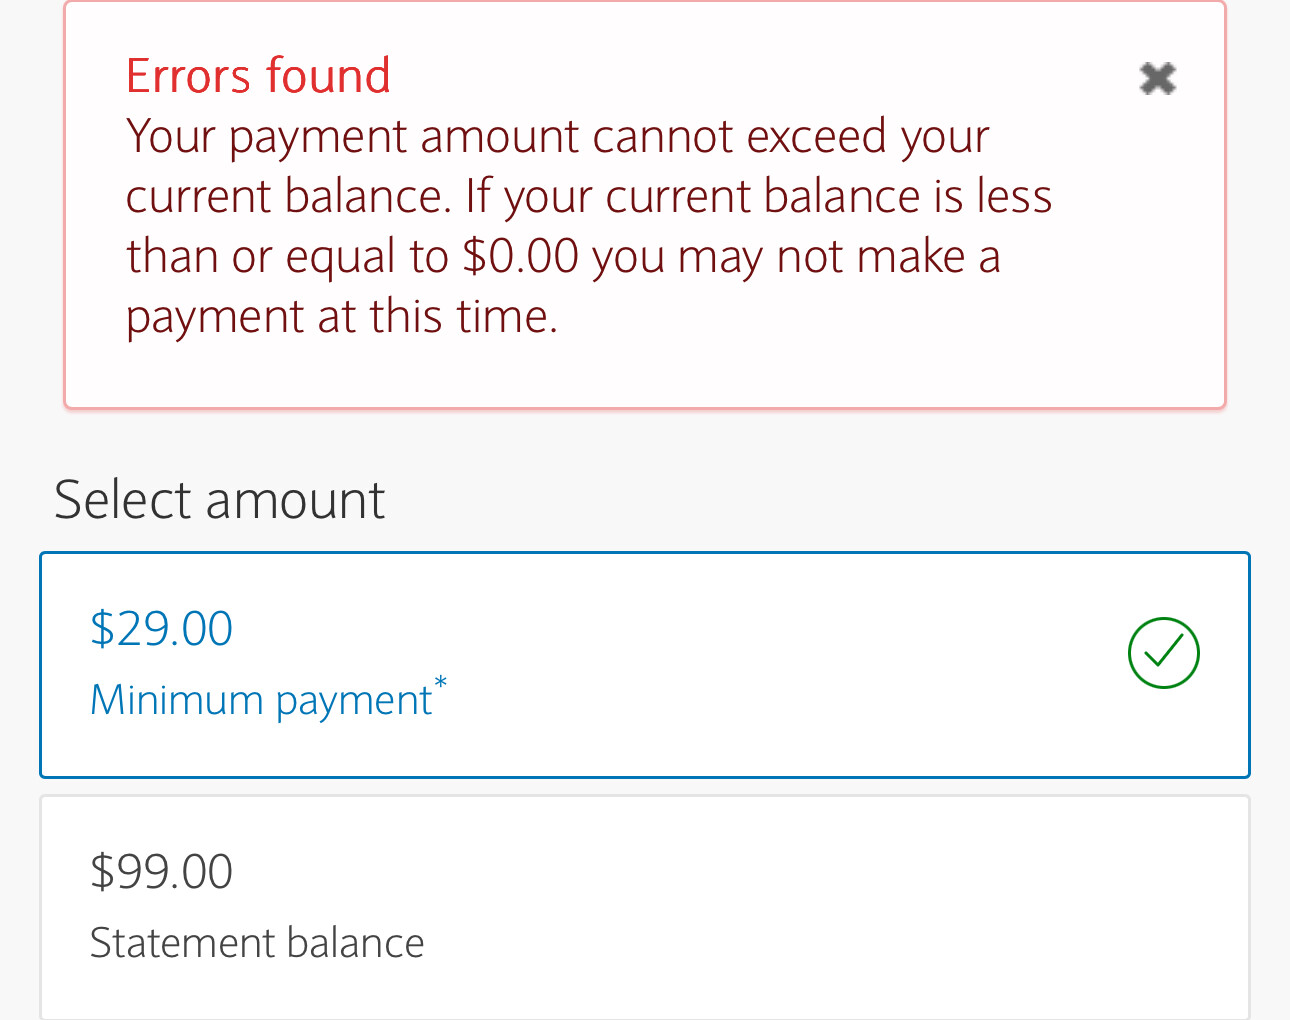Click the "$0.00" value in error message
Viewport: 1290px width, 1020px height.
coord(520,257)
